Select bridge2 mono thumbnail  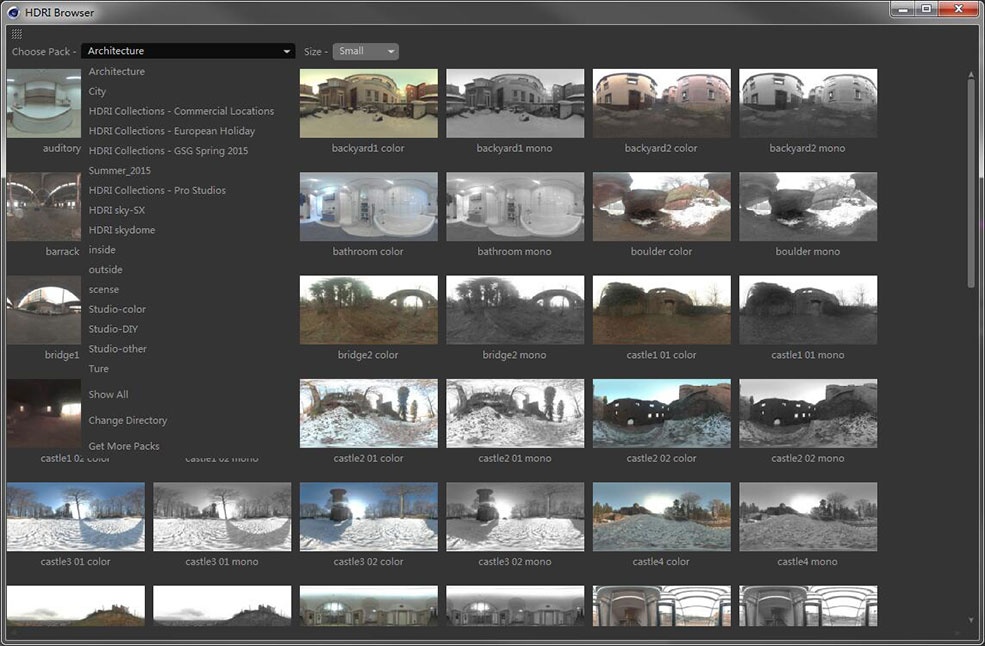(515, 310)
